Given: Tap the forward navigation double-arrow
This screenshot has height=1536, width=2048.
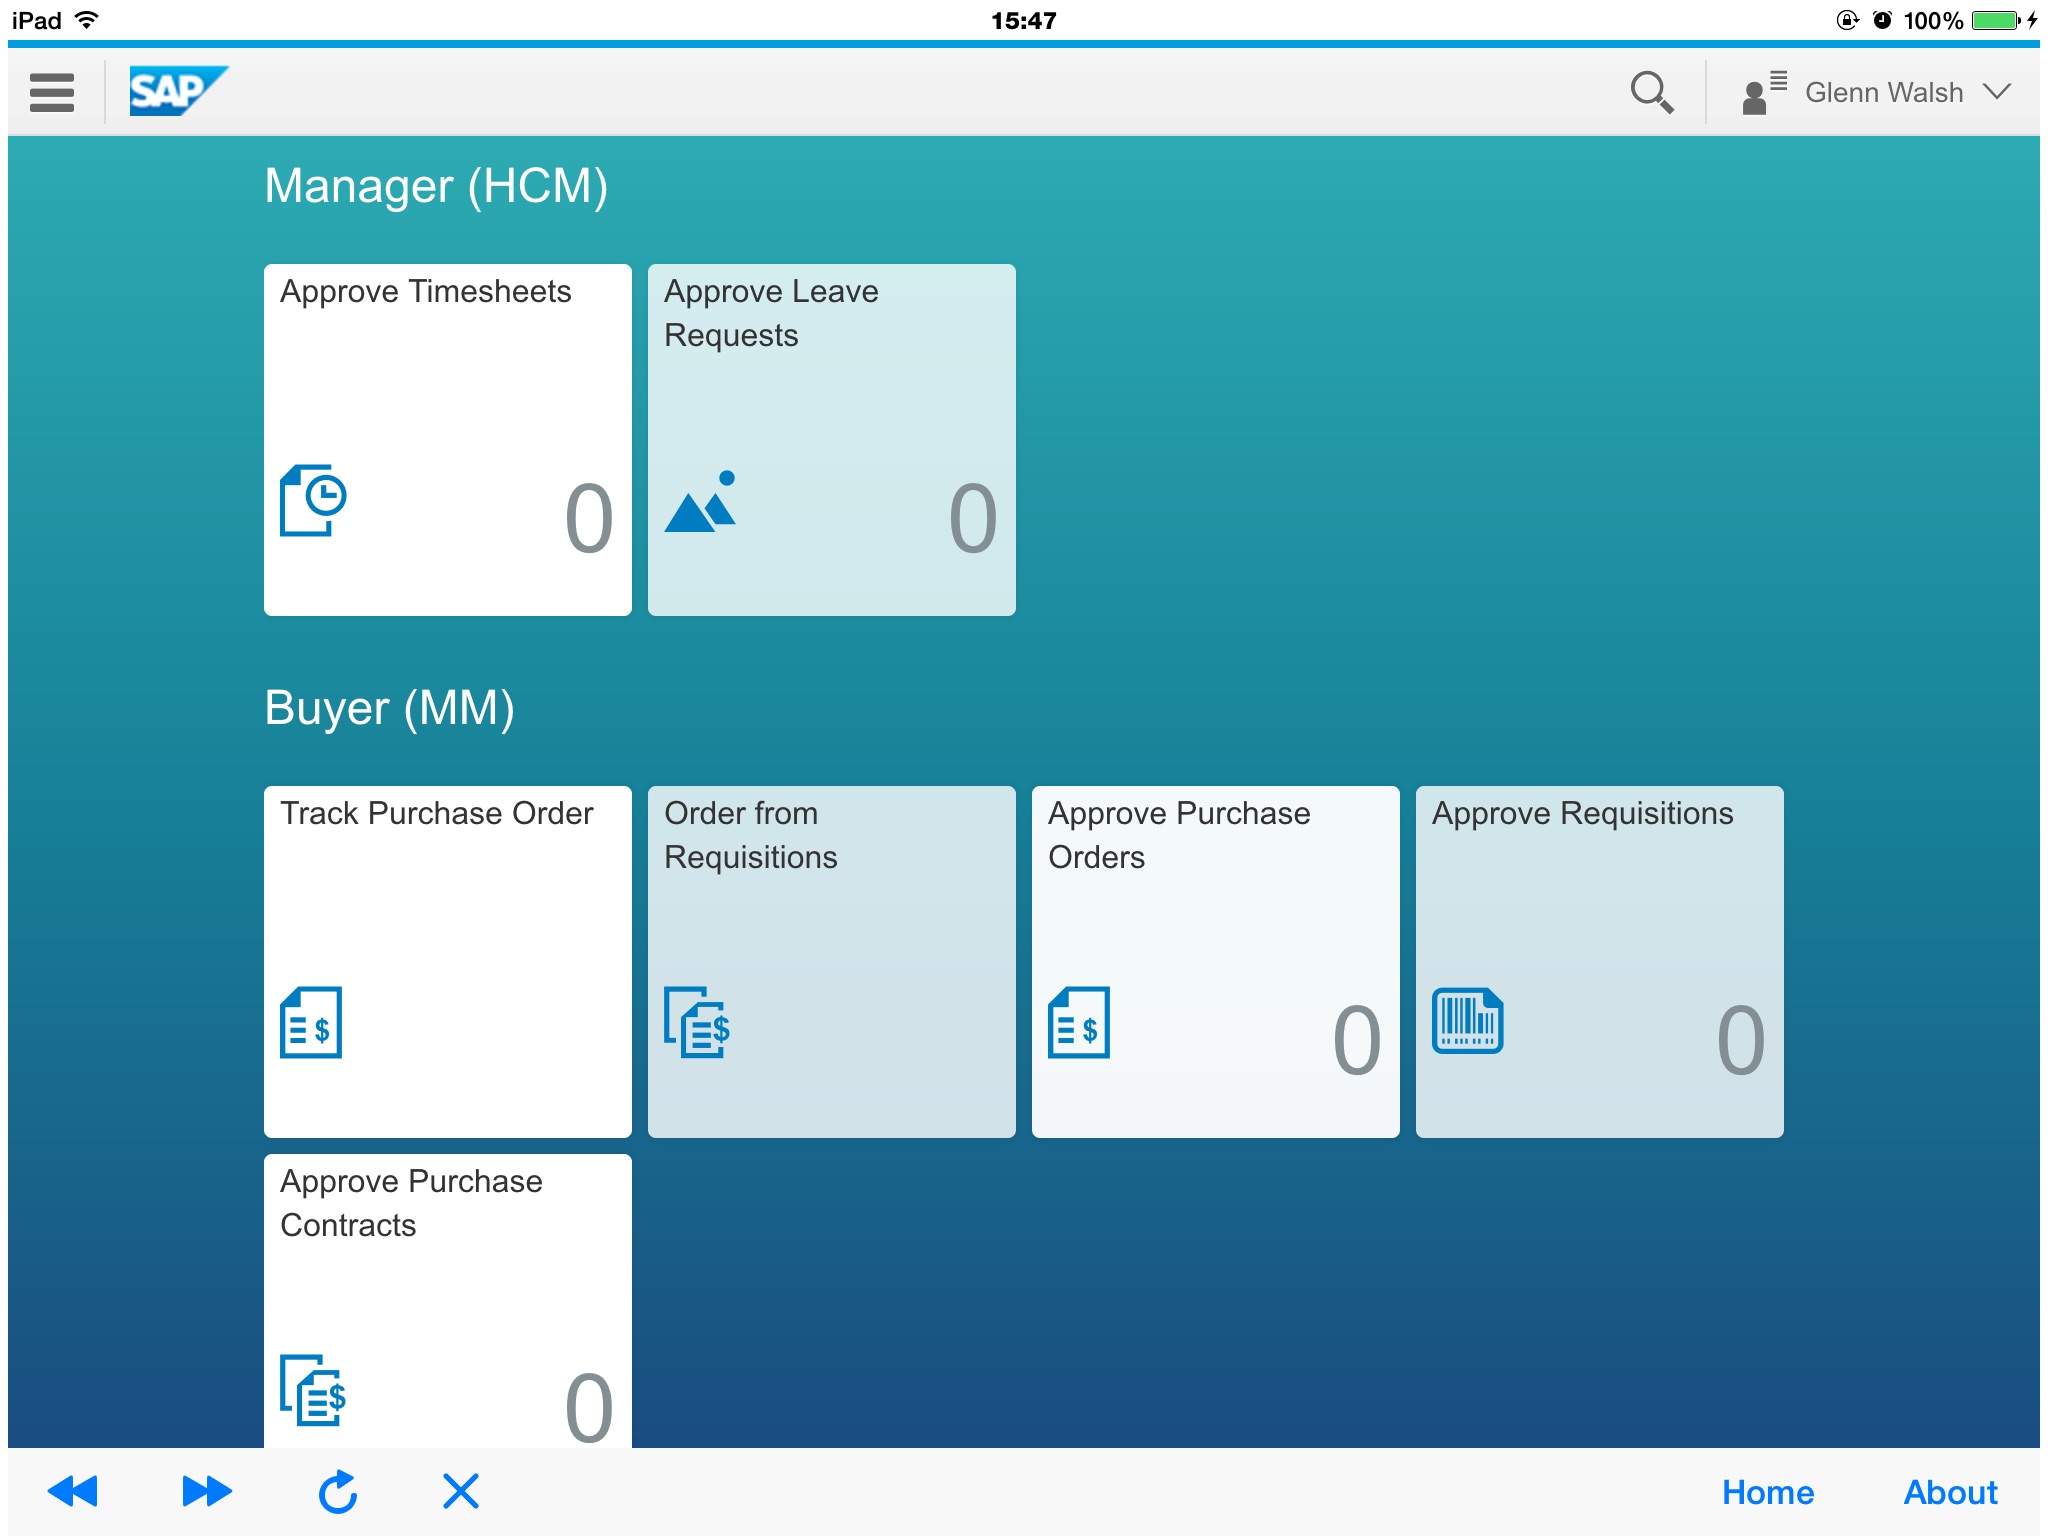Looking at the screenshot, I should point(207,1491).
